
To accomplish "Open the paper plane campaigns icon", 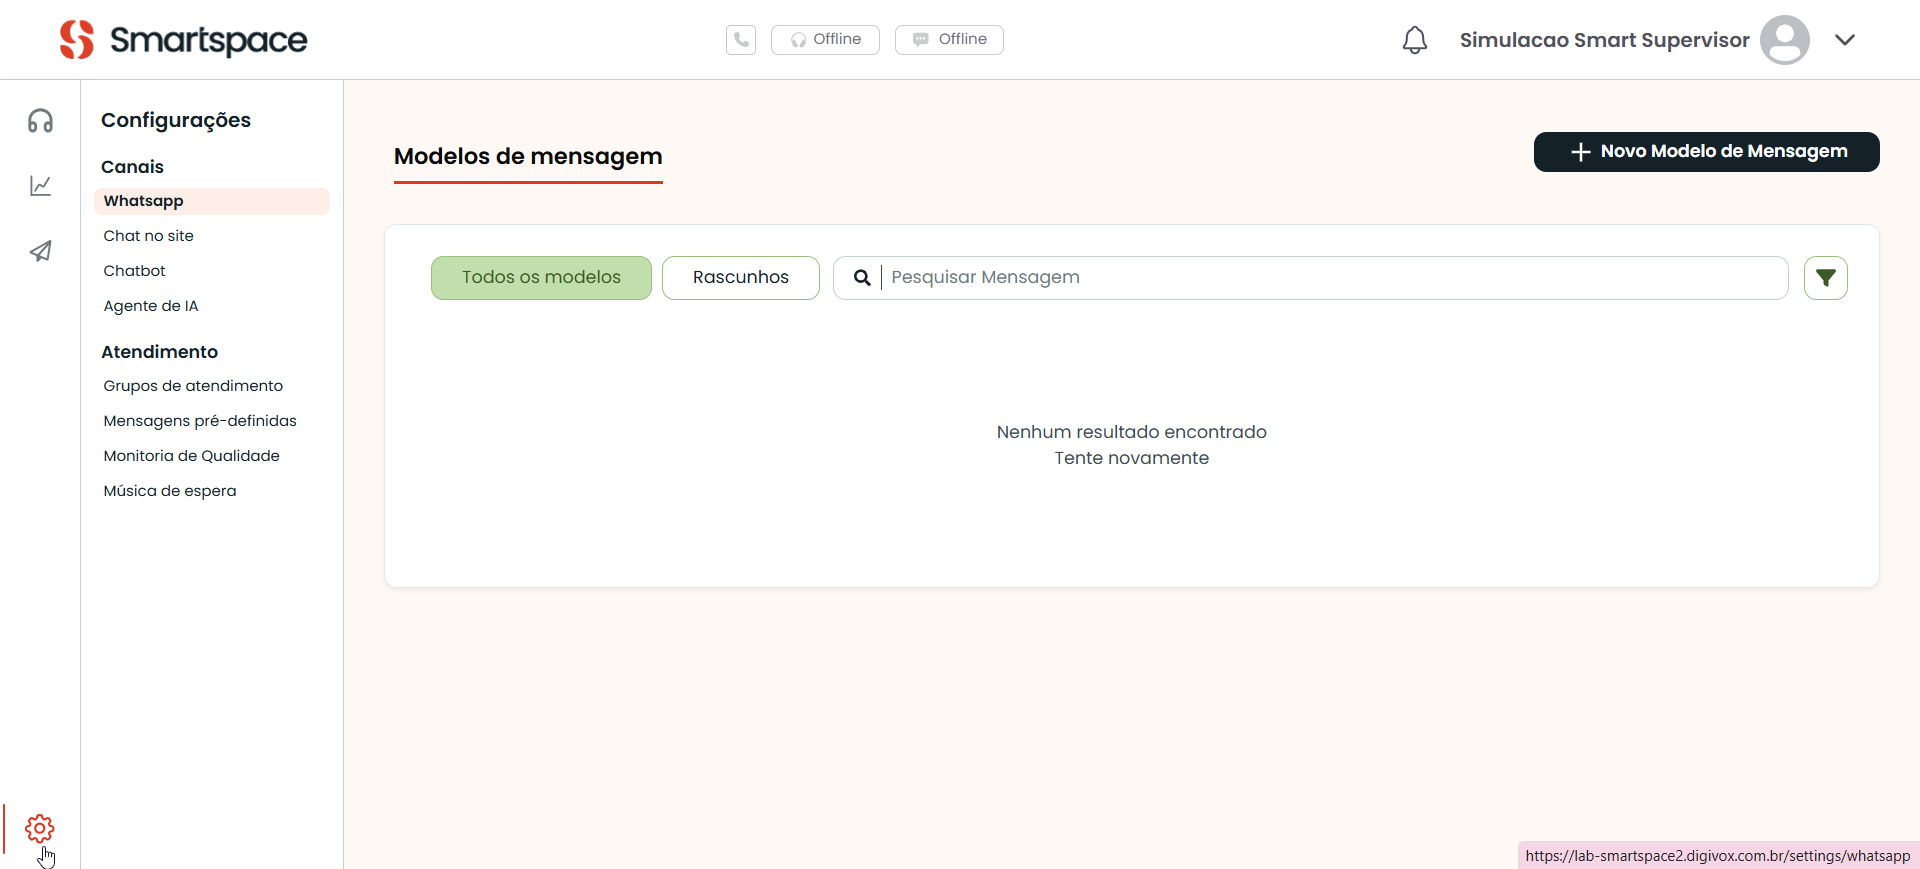I will [x=40, y=251].
